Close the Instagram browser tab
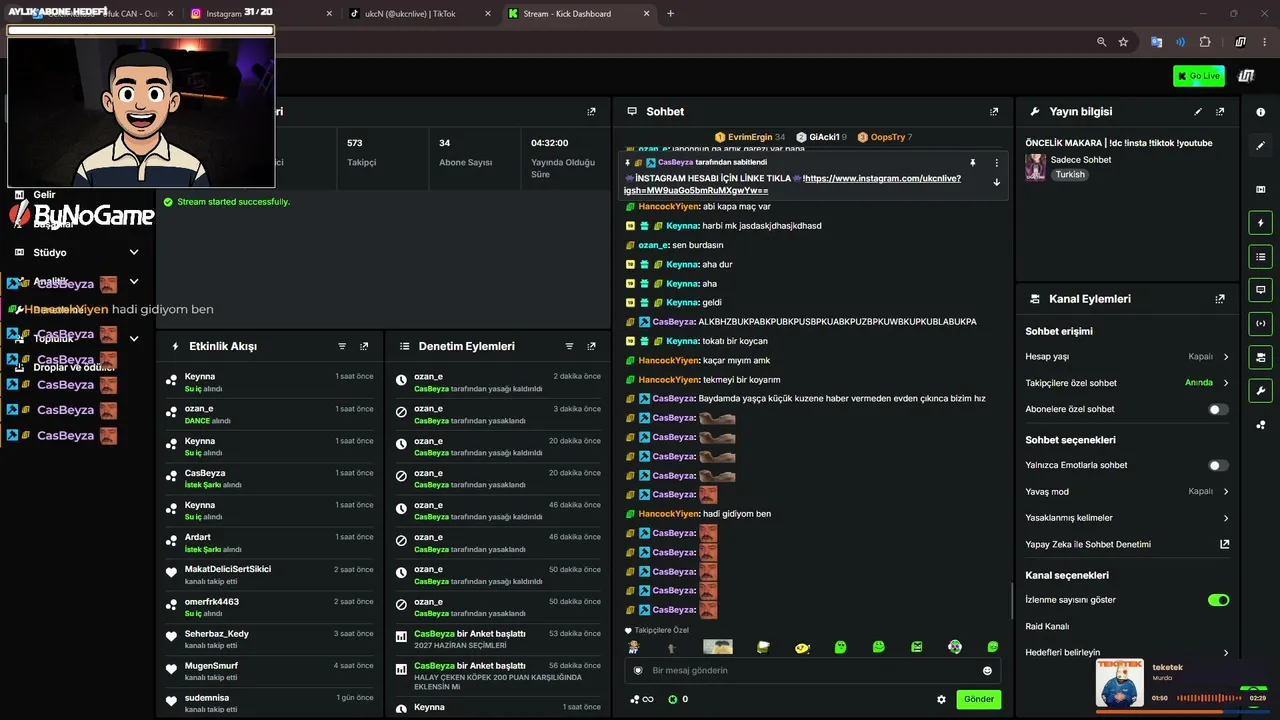1280x720 pixels. pos(329,14)
